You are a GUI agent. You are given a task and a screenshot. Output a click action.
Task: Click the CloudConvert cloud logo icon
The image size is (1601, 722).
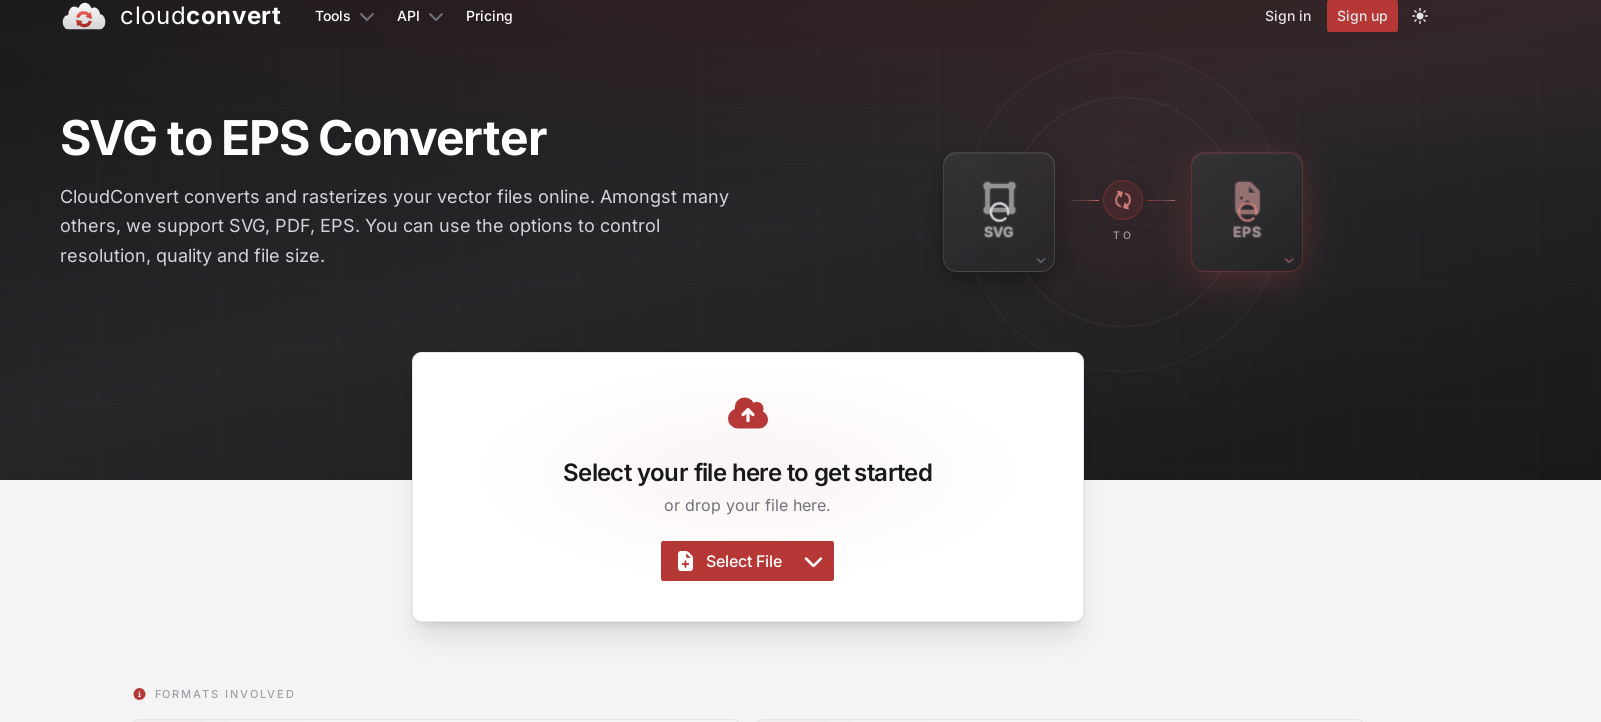tap(84, 16)
